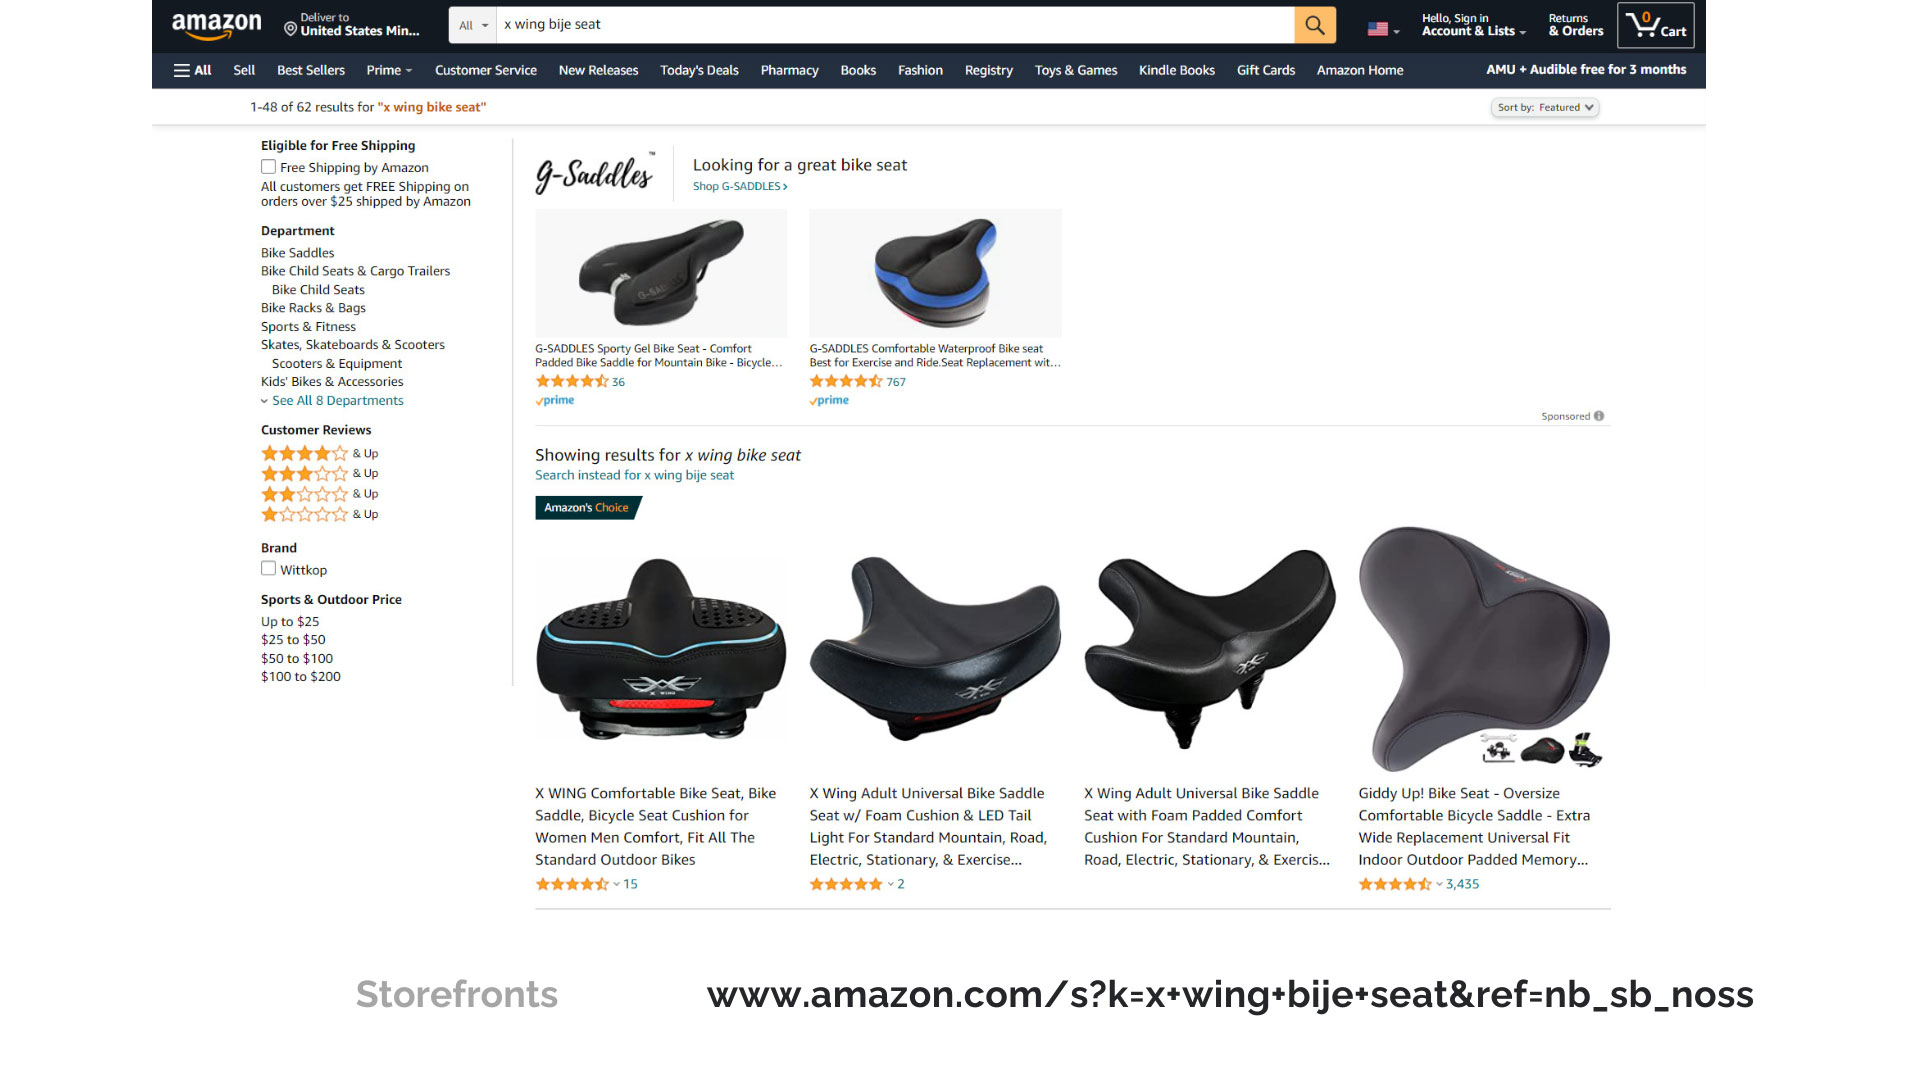Open the Prime menu item
The height and width of the screenshot is (1080, 1920).
(x=389, y=70)
